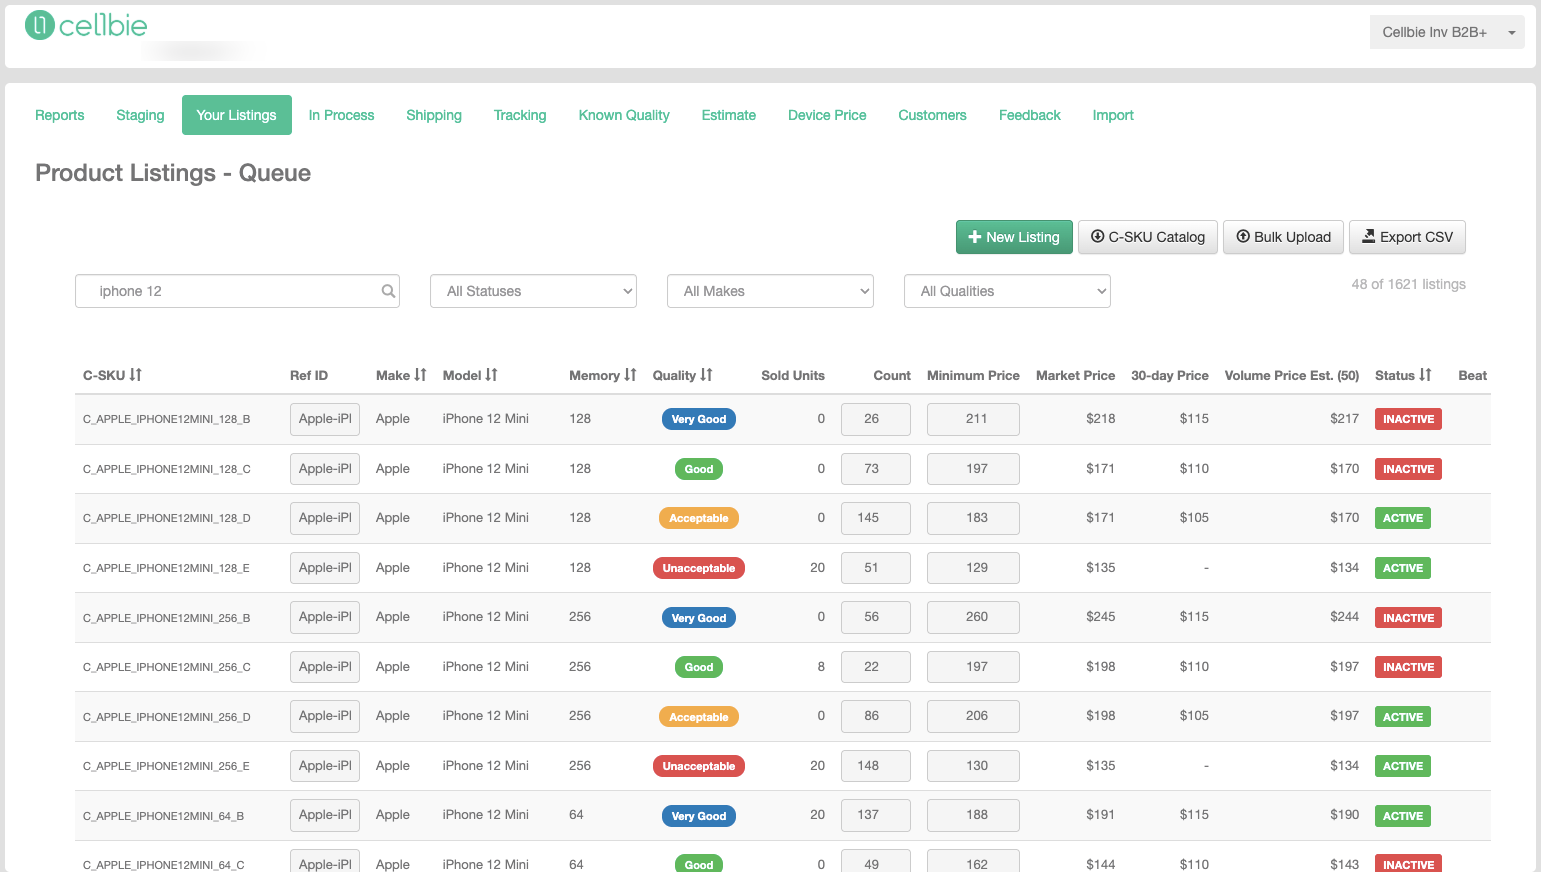The image size is (1541, 872).
Task: Click search field containing iphone 12
Action: [x=237, y=291]
